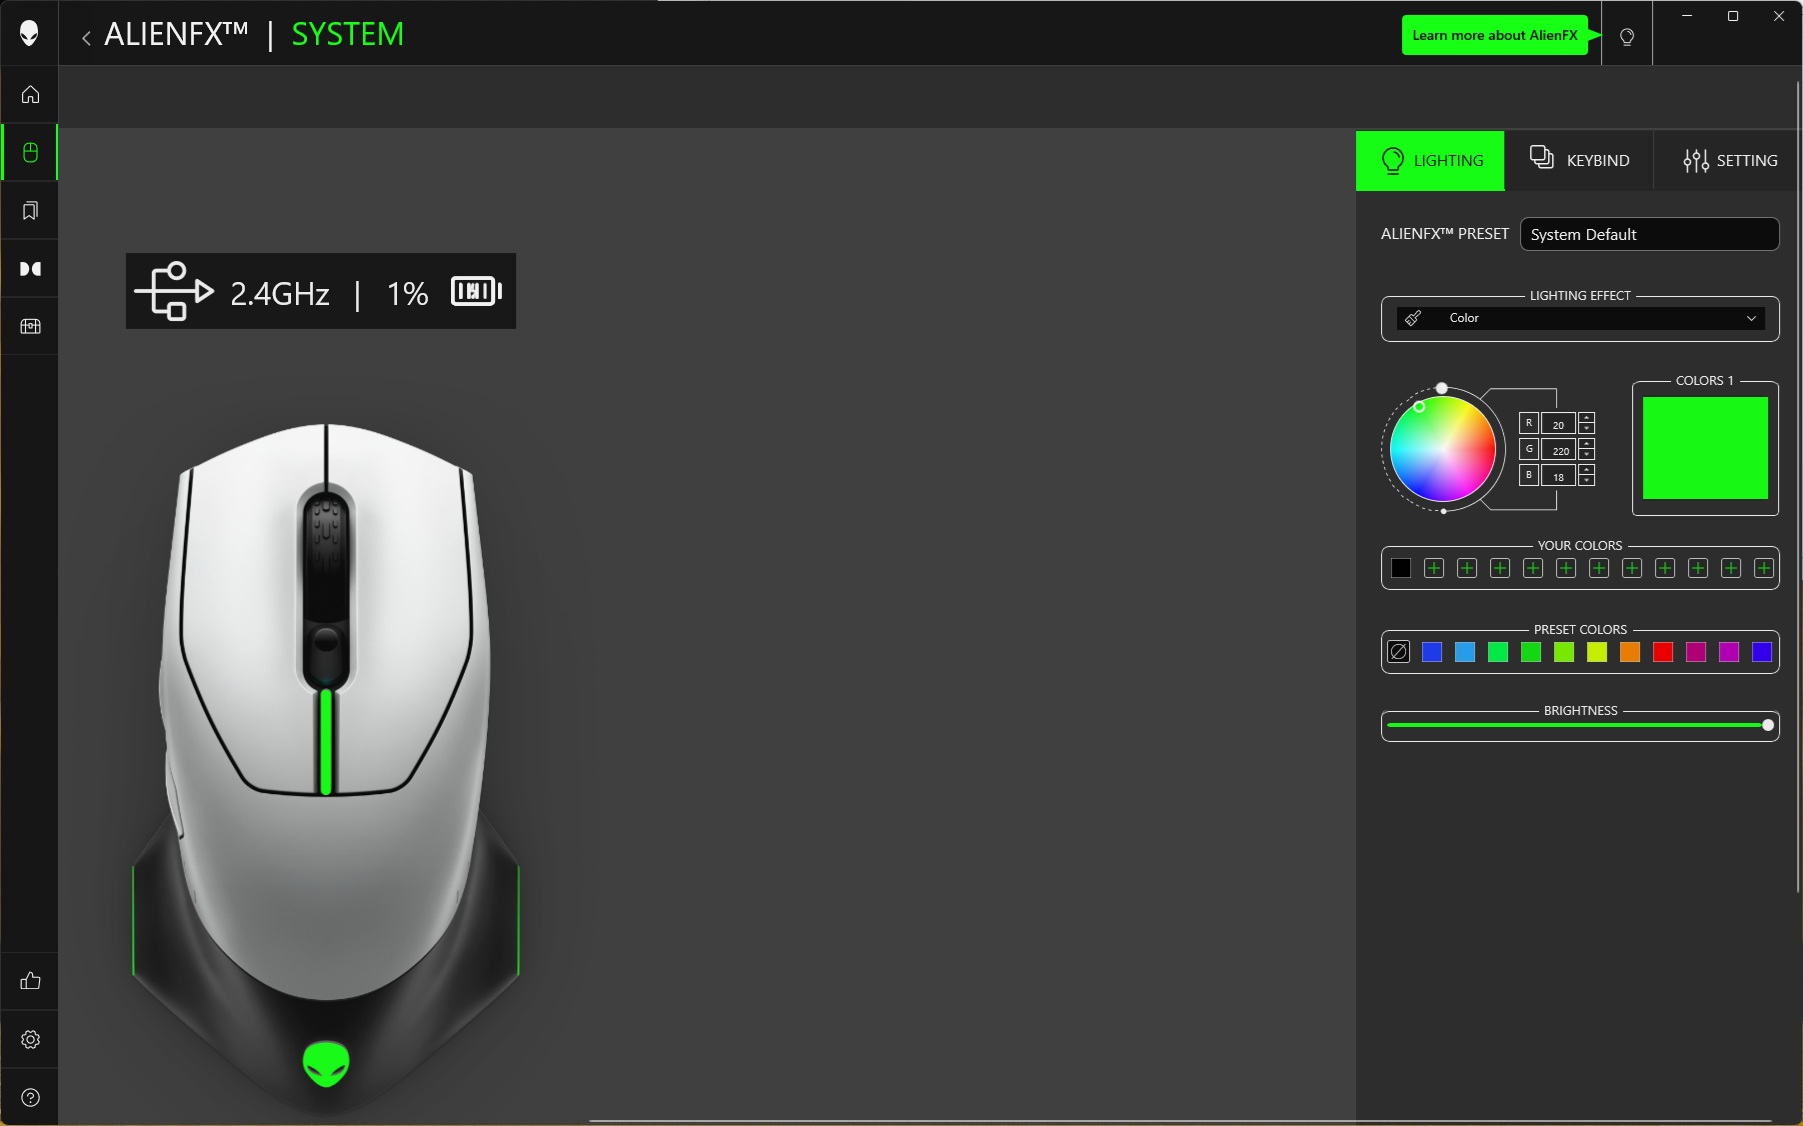
Task: Click the Alienware logo on the mouse
Action: [x=326, y=1064]
